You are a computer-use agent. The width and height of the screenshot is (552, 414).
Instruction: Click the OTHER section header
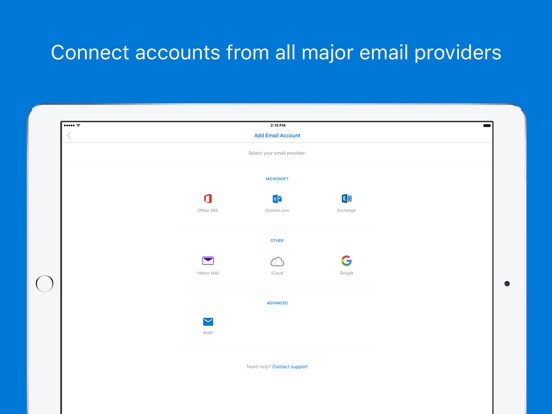(277, 240)
